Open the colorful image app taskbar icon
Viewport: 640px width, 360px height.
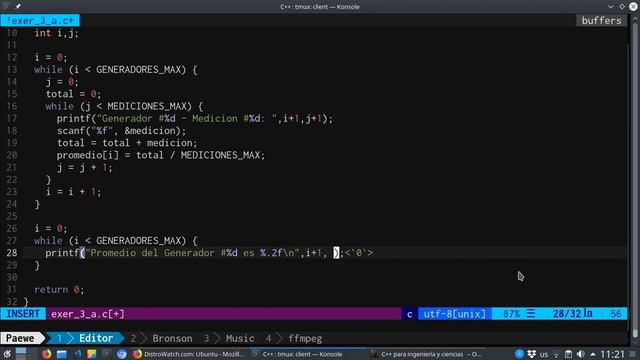click(x=91, y=354)
